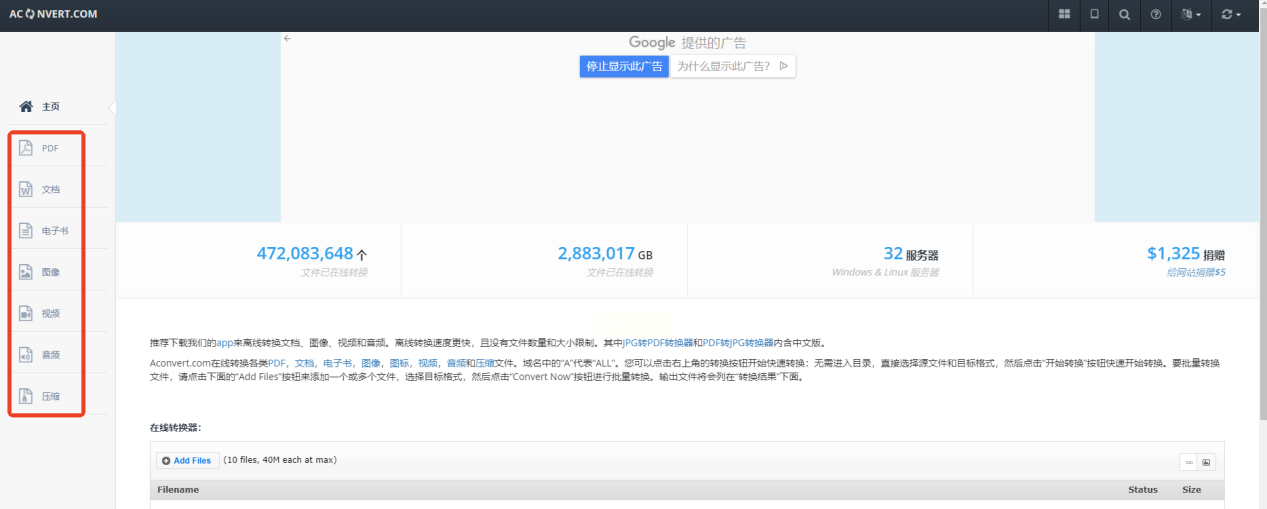Click the ad back arrow
The width and height of the screenshot is (1267, 509).
point(287,38)
